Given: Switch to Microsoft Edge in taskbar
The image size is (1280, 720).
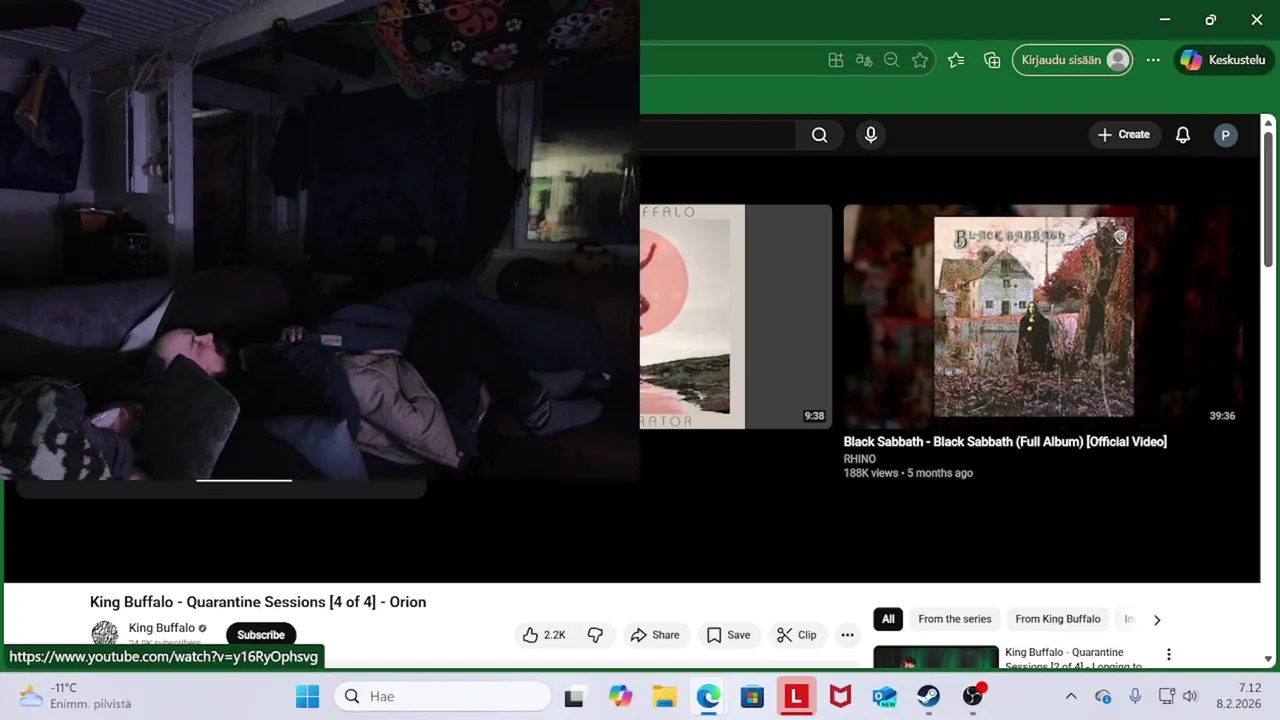Looking at the screenshot, I should 709,697.
